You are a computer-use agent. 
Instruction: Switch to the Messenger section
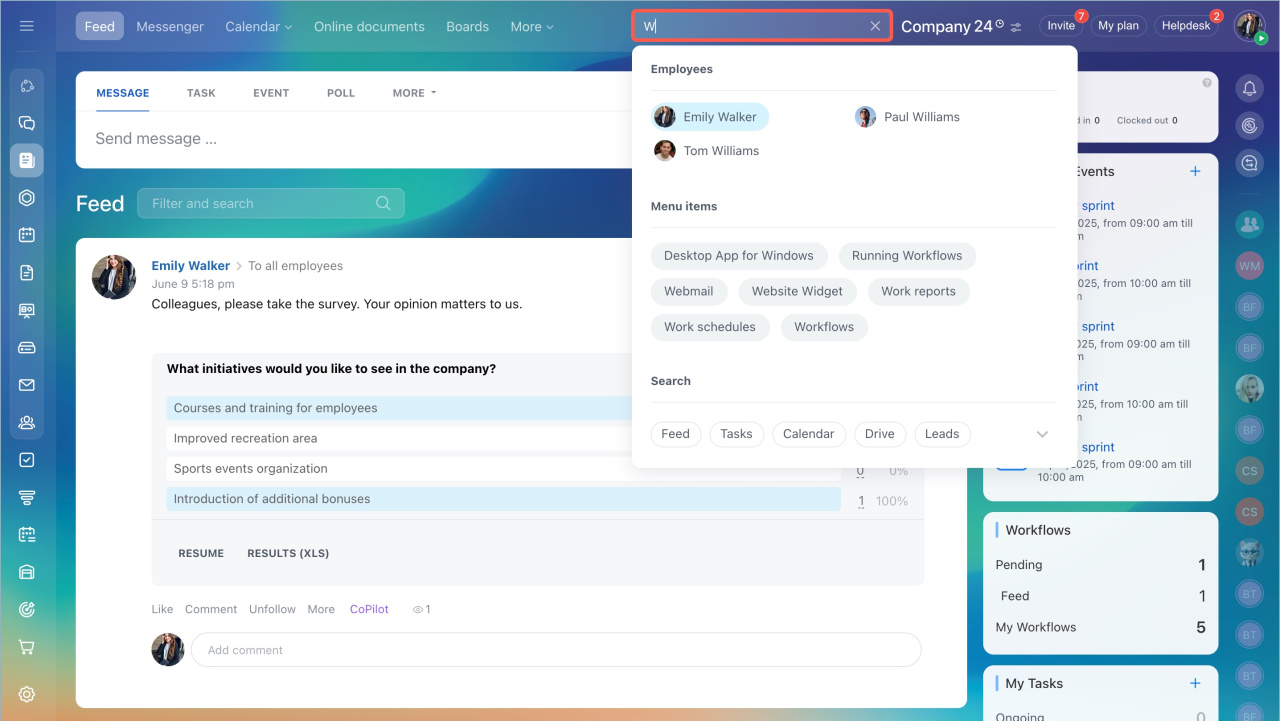[170, 27]
